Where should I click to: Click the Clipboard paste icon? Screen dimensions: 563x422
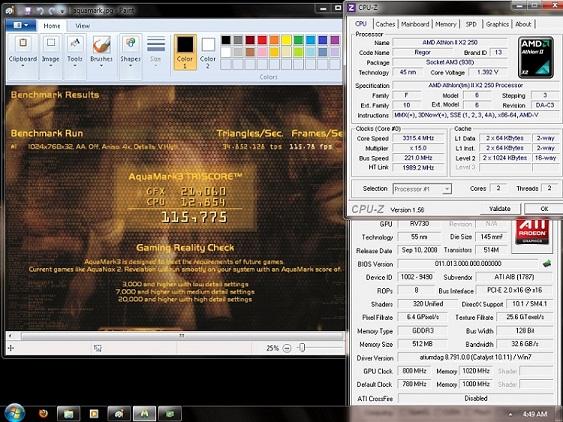pos(23,44)
